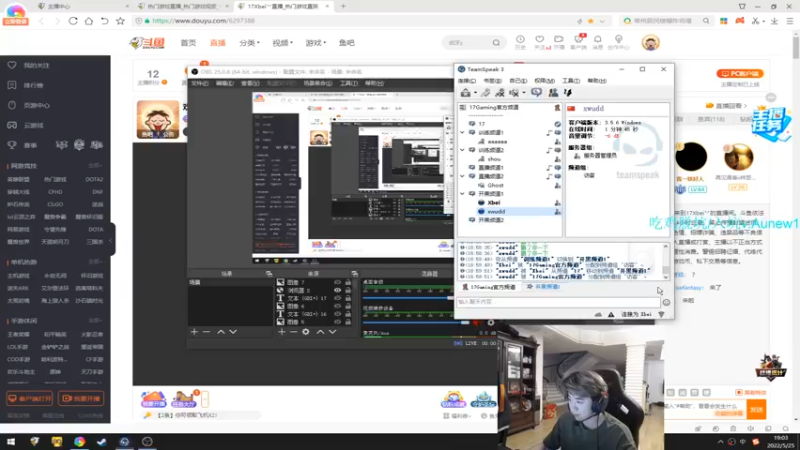Toggle visibility of 文本 (GDI+) 16 source

pos(337,314)
